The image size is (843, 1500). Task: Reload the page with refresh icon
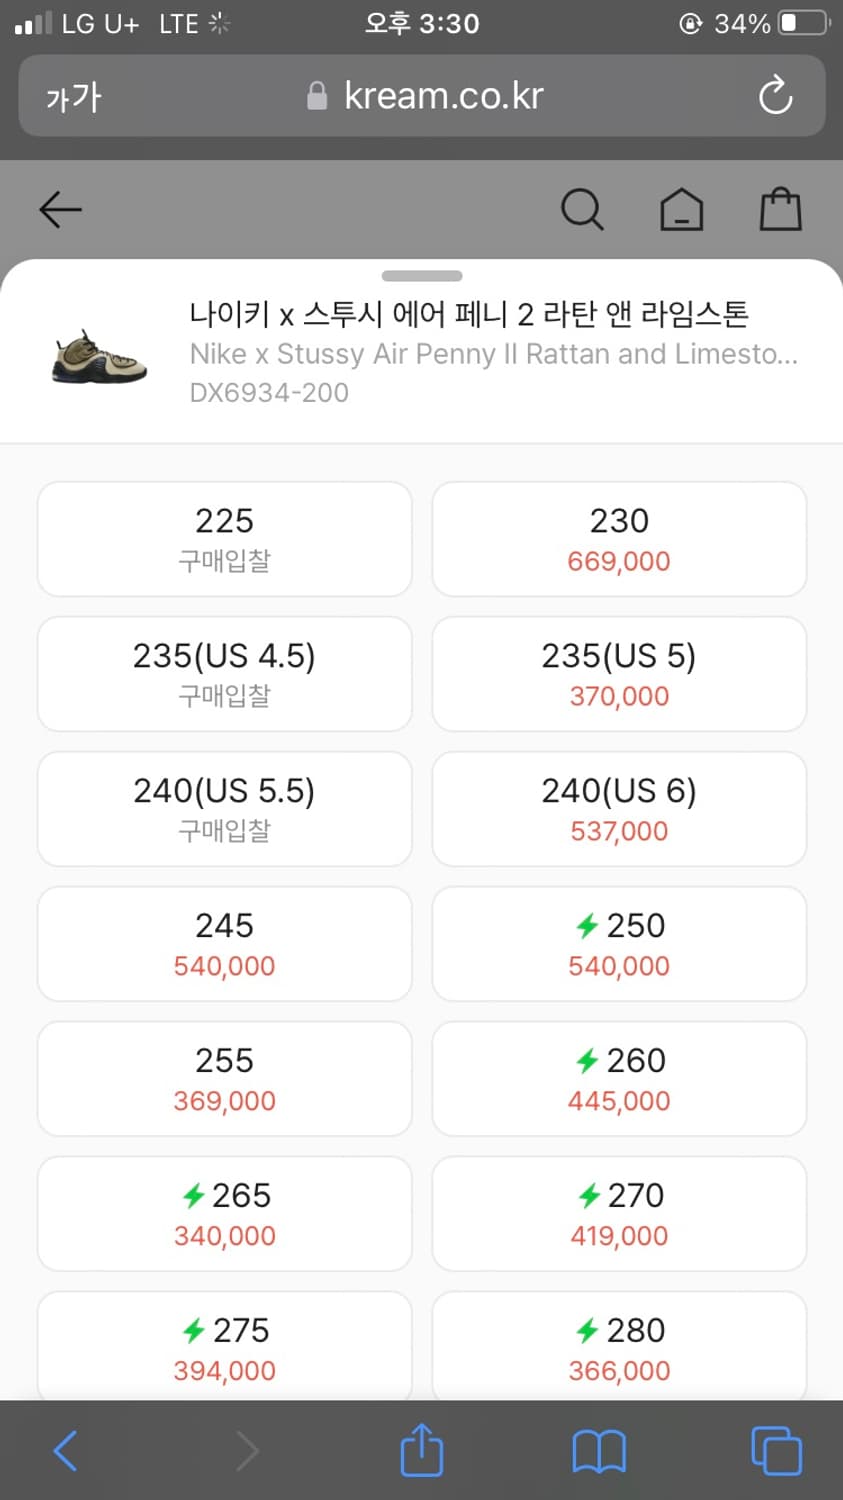click(775, 96)
